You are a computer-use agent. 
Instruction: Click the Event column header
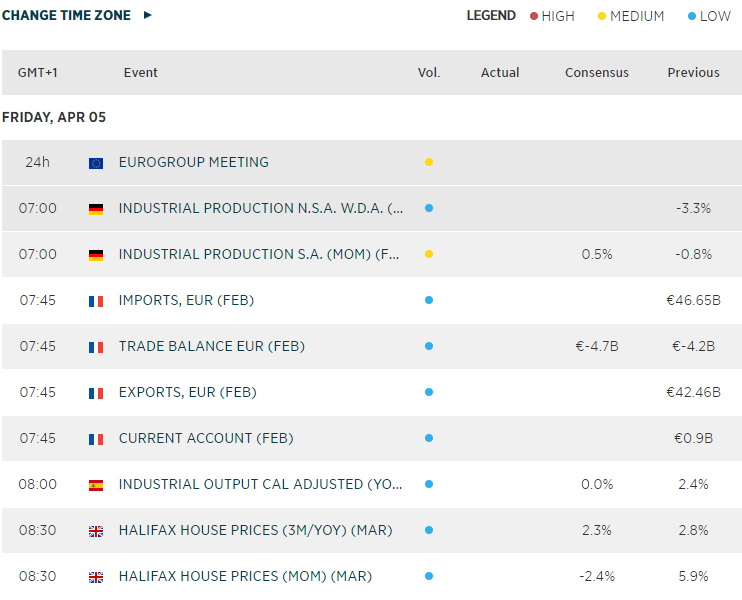(141, 73)
